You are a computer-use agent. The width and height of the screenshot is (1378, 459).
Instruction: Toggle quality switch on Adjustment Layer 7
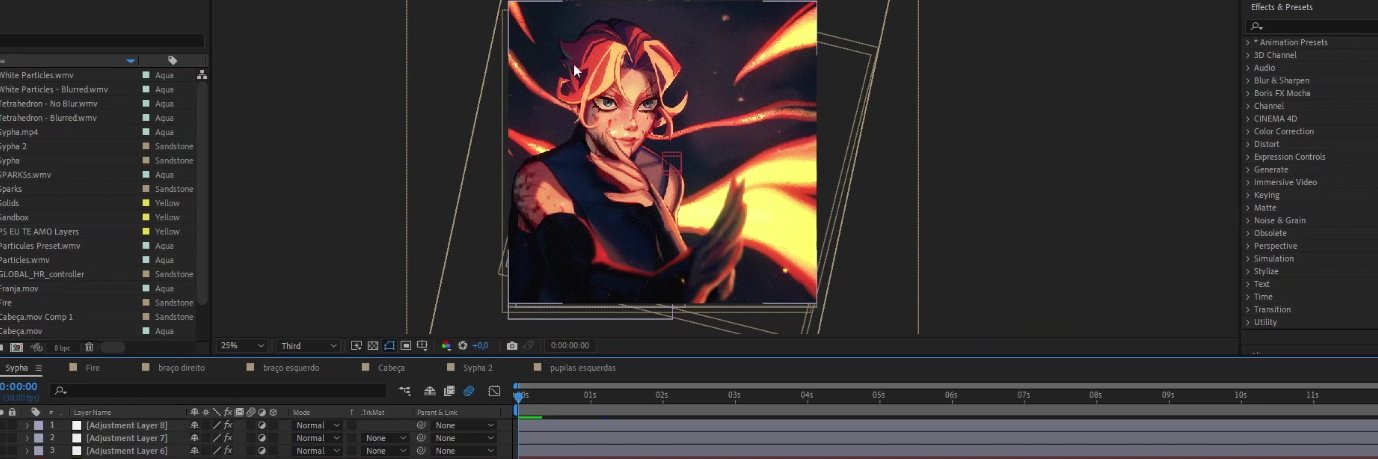[216, 438]
